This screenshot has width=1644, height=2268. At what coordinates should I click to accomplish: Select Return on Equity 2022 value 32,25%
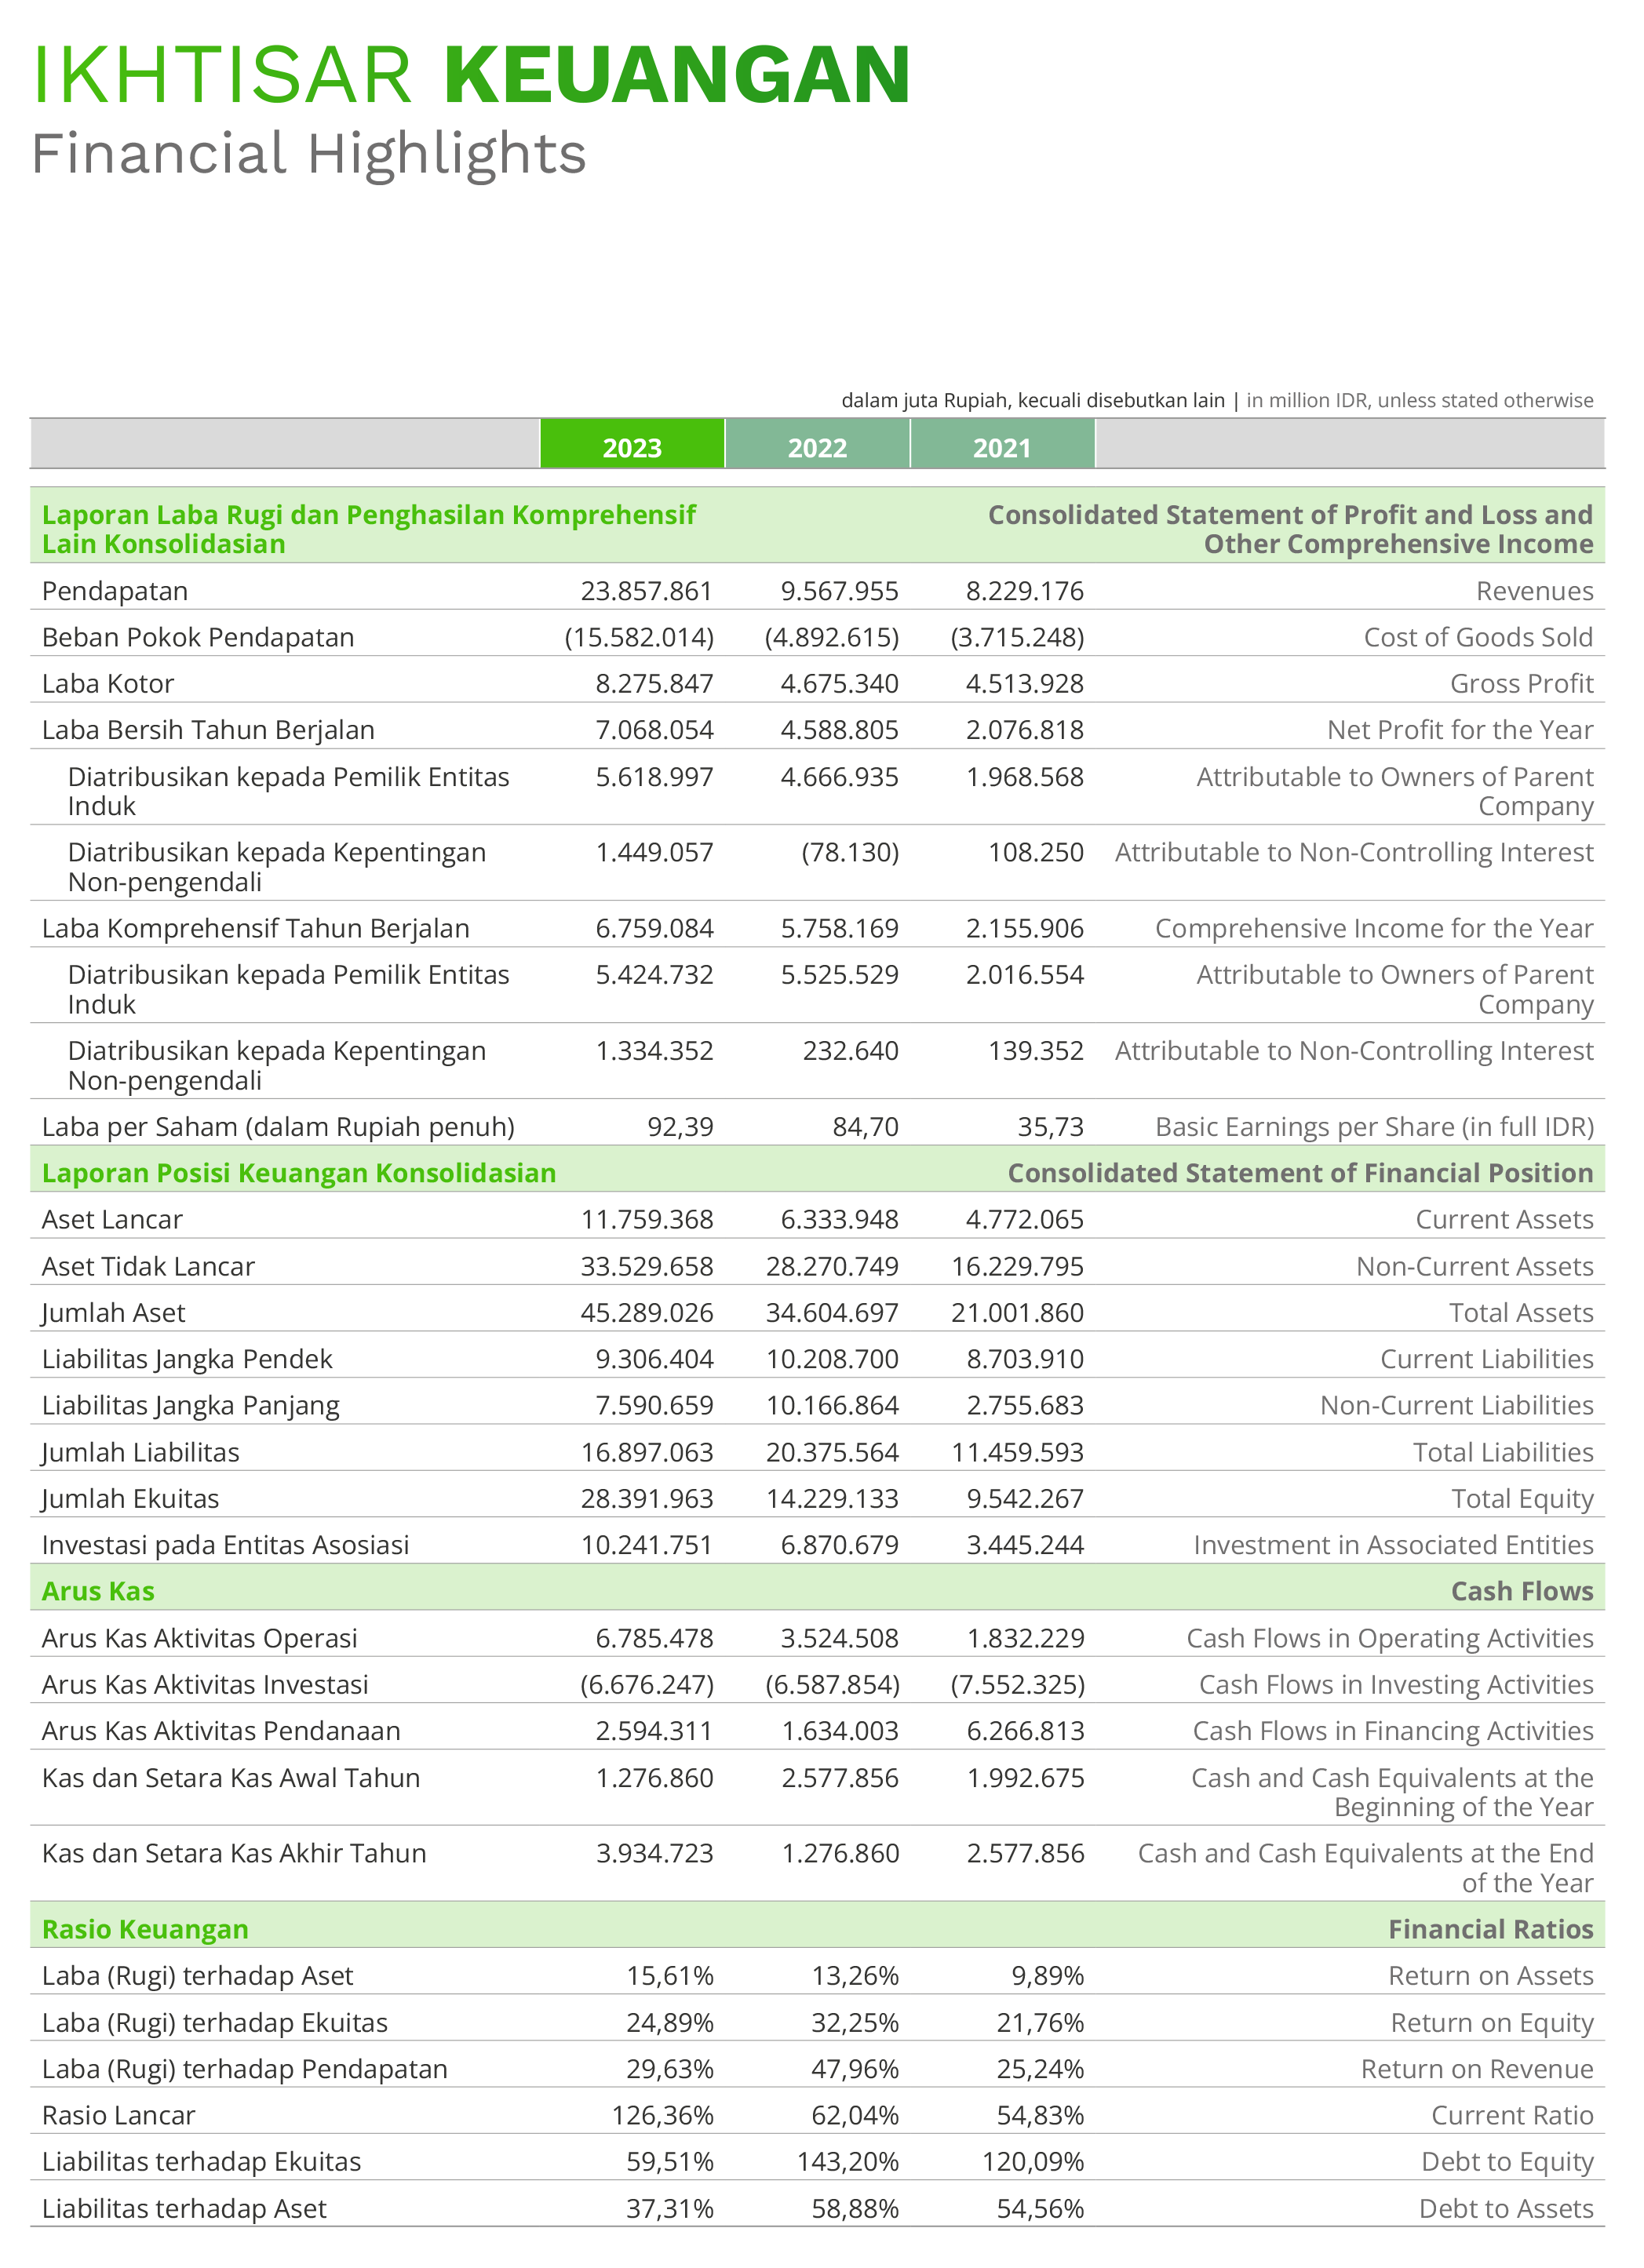[x=855, y=2023]
